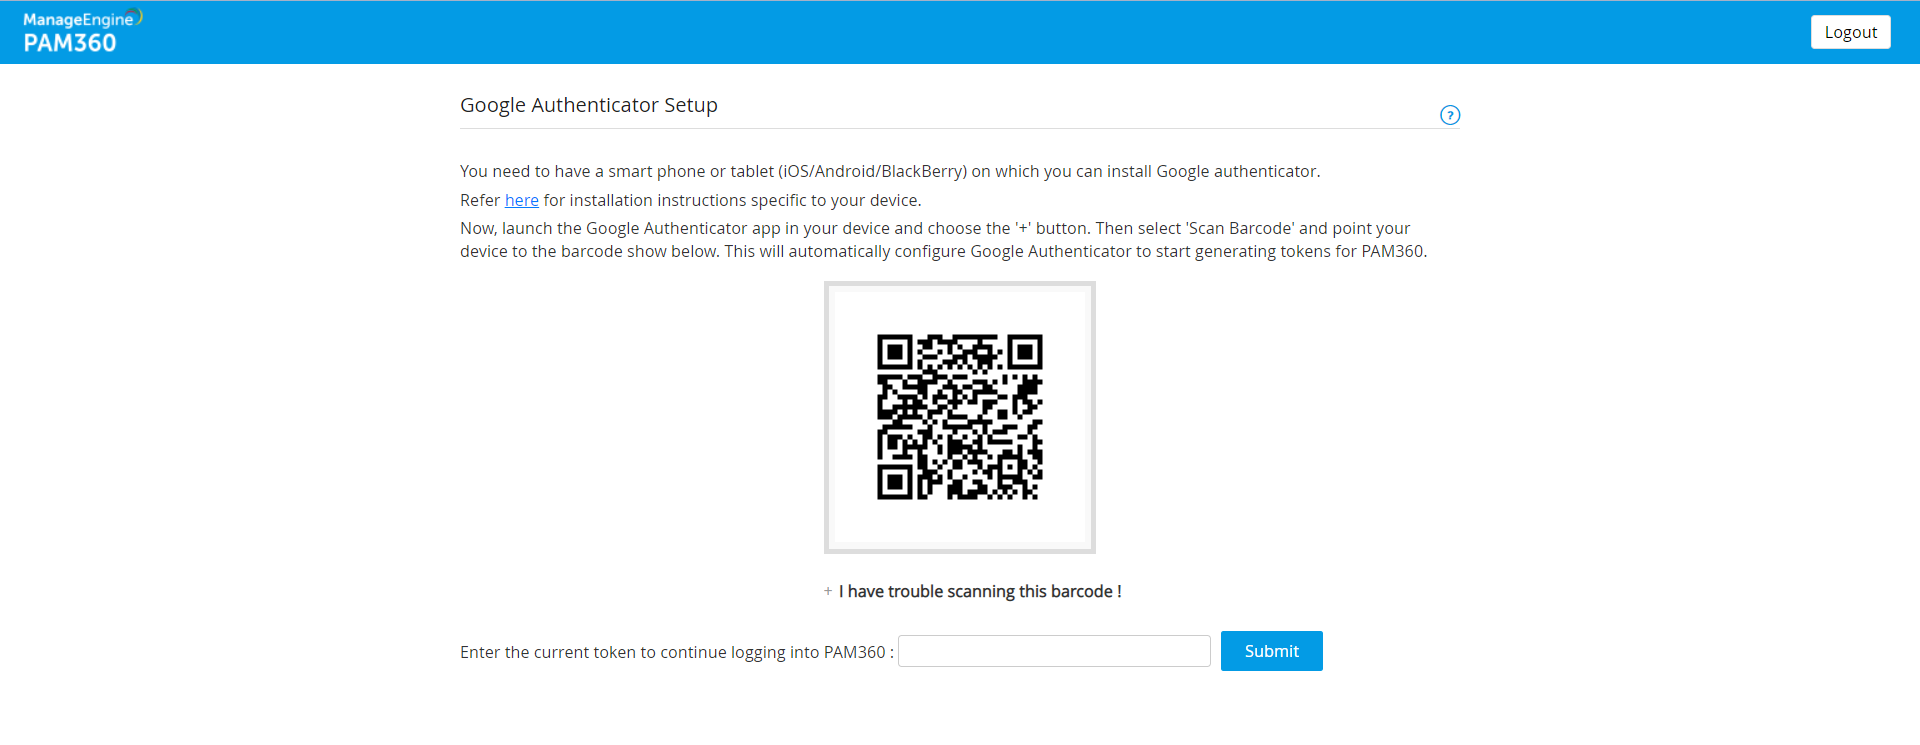Click the smart phone or tablet requirement sentence
1920x745 pixels.
click(890, 171)
